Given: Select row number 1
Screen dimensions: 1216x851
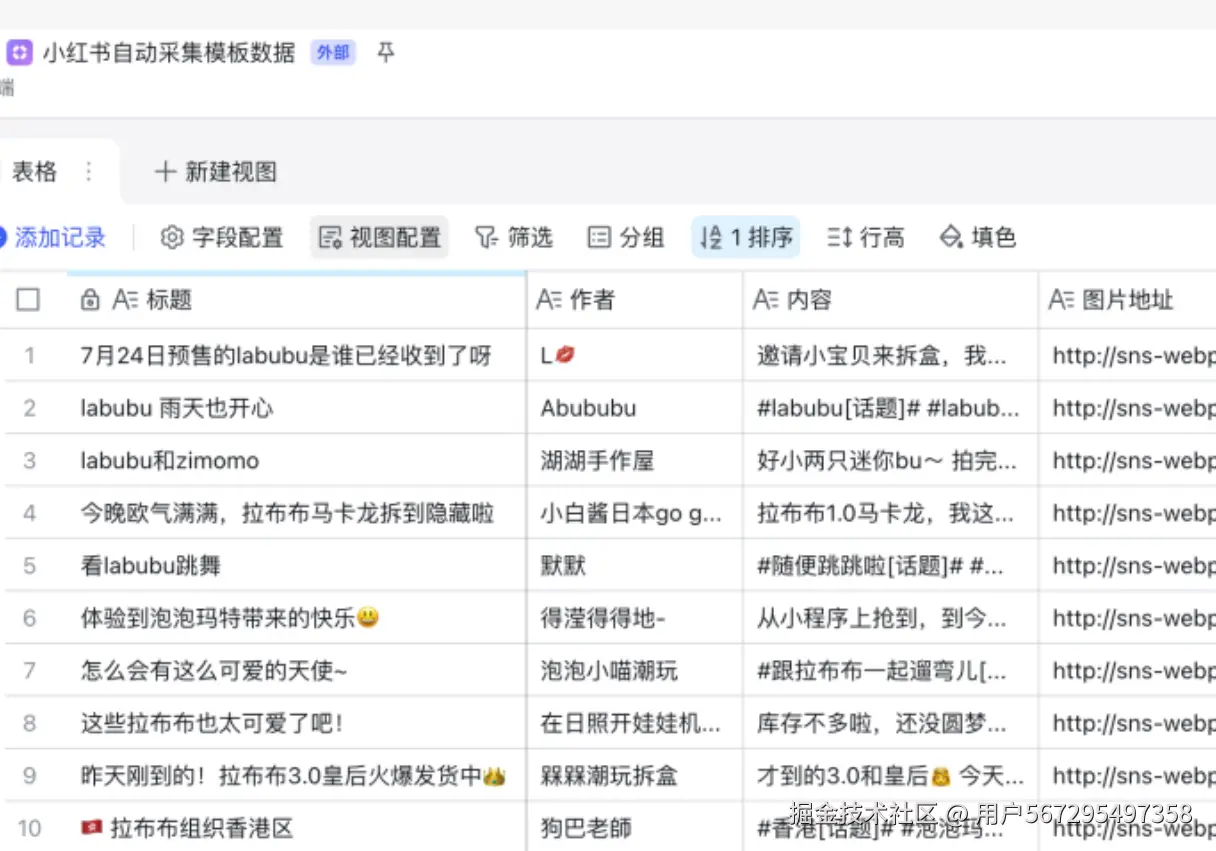Looking at the screenshot, I should [30, 356].
